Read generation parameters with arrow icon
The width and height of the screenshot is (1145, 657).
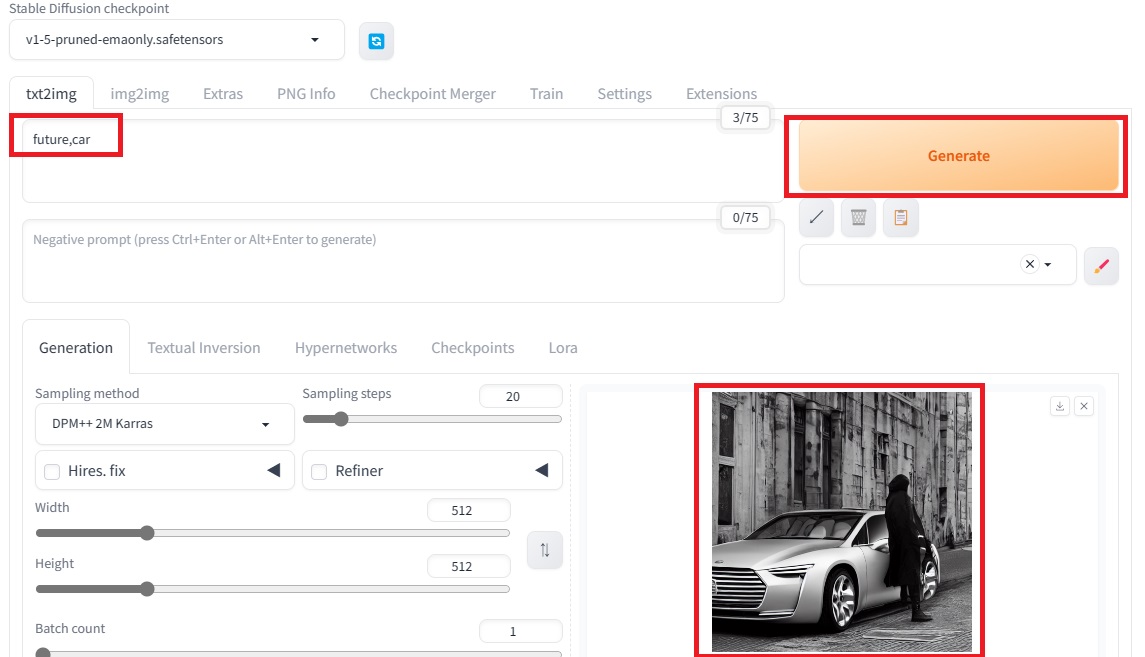(815, 217)
